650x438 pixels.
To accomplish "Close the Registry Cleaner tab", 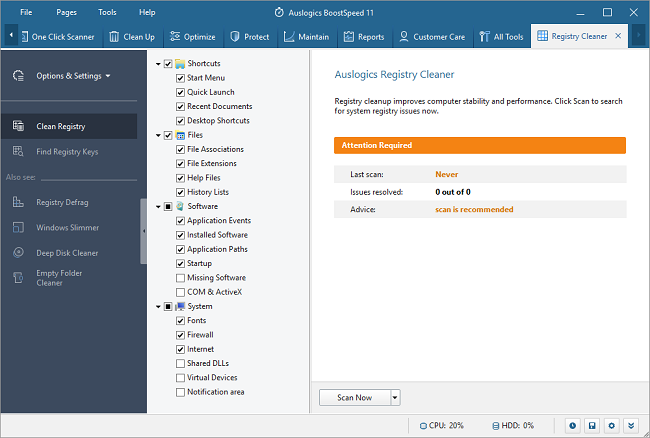I will coord(618,36).
